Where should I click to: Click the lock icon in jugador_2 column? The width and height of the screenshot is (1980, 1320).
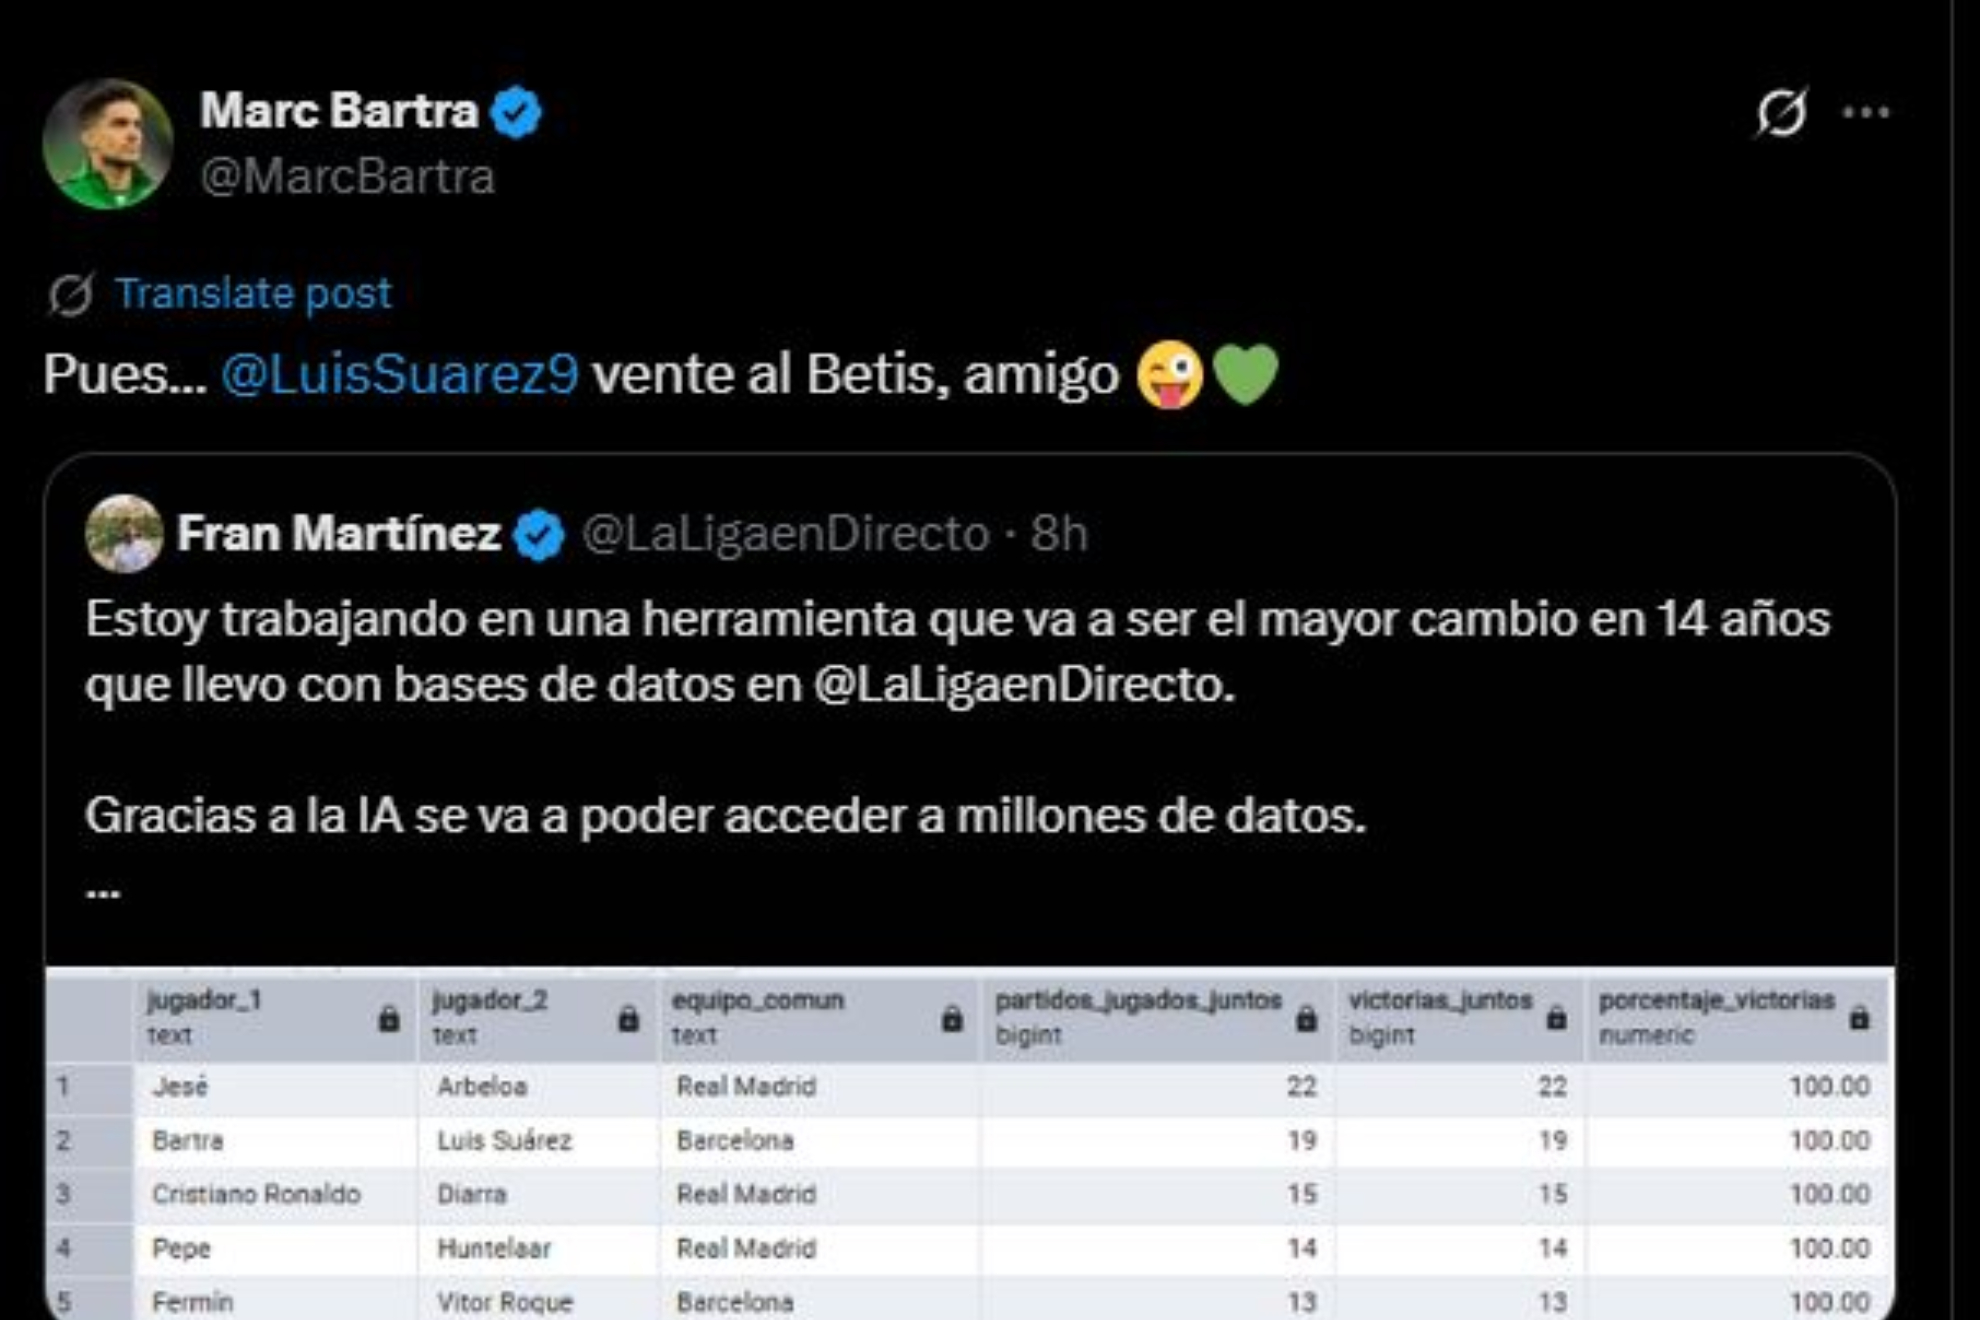point(628,1019)
